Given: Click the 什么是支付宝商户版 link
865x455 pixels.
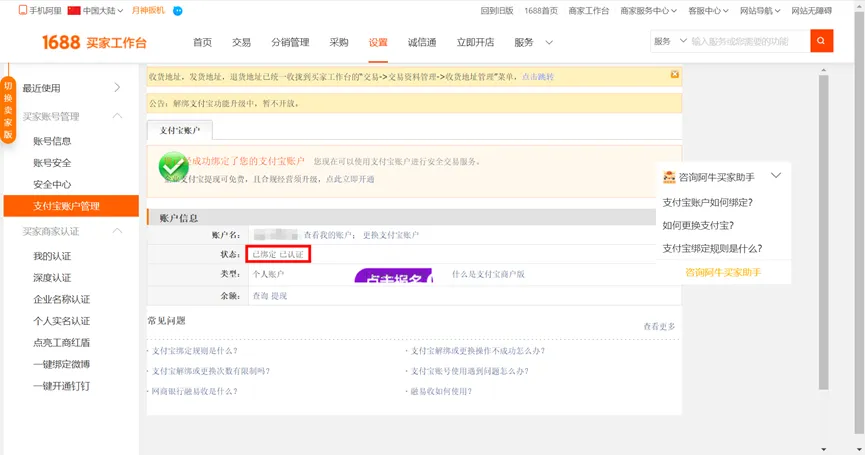Looking at the screenshot, I should (x=488, y=274).
